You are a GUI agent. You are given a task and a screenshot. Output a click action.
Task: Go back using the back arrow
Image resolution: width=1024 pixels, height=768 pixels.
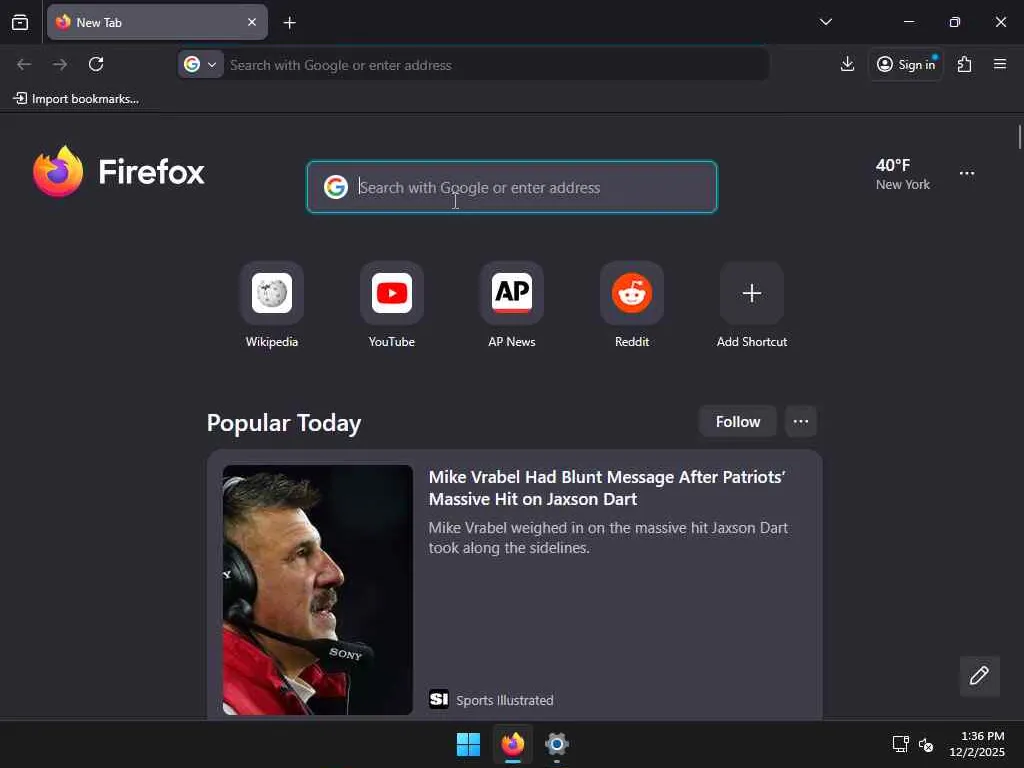pyautogui.click(x=24, y=64)
